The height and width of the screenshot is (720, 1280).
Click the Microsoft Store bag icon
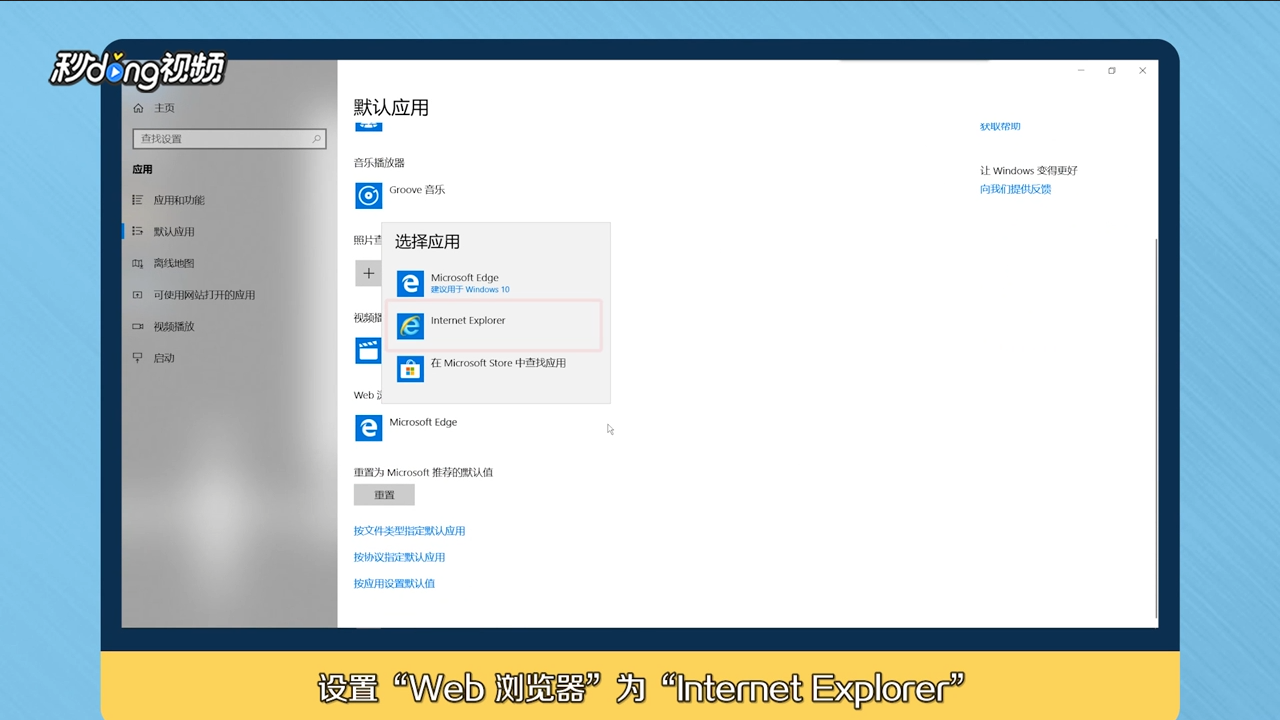click(410, 369)
